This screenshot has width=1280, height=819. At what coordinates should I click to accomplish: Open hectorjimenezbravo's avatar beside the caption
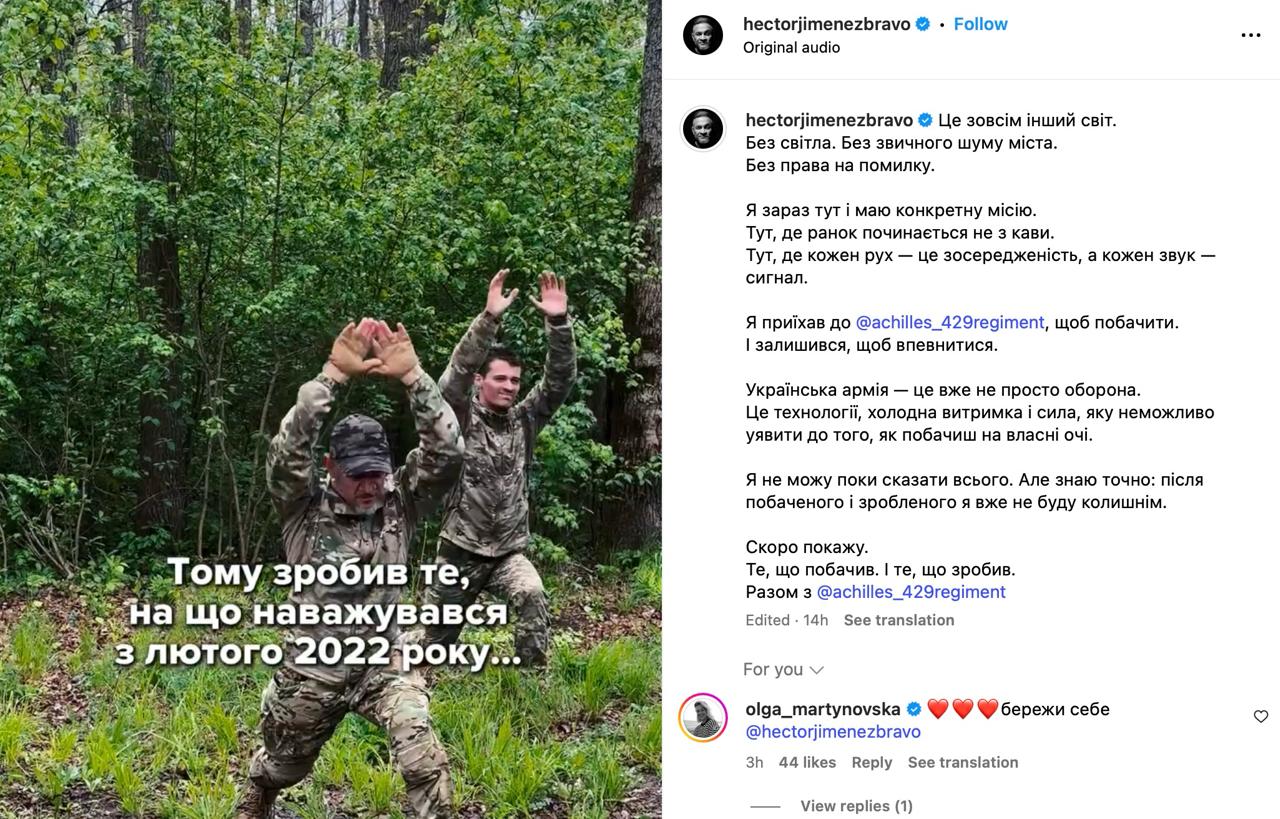tap(703, 130)
